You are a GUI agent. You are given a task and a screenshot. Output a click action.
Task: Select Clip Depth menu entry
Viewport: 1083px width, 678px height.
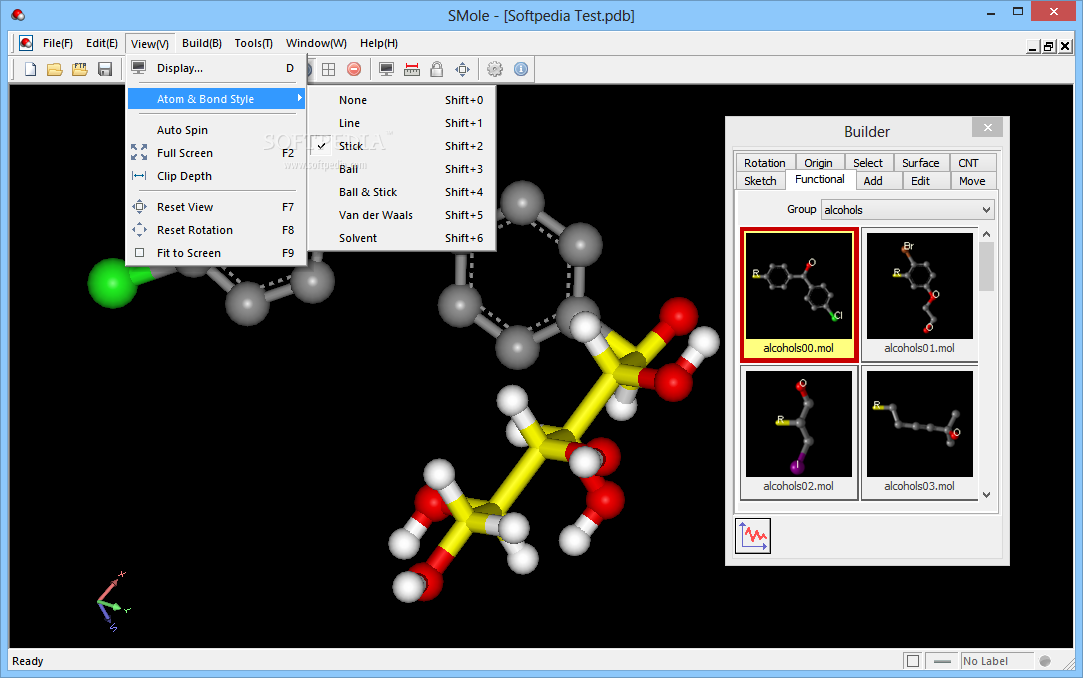point(215,176)
